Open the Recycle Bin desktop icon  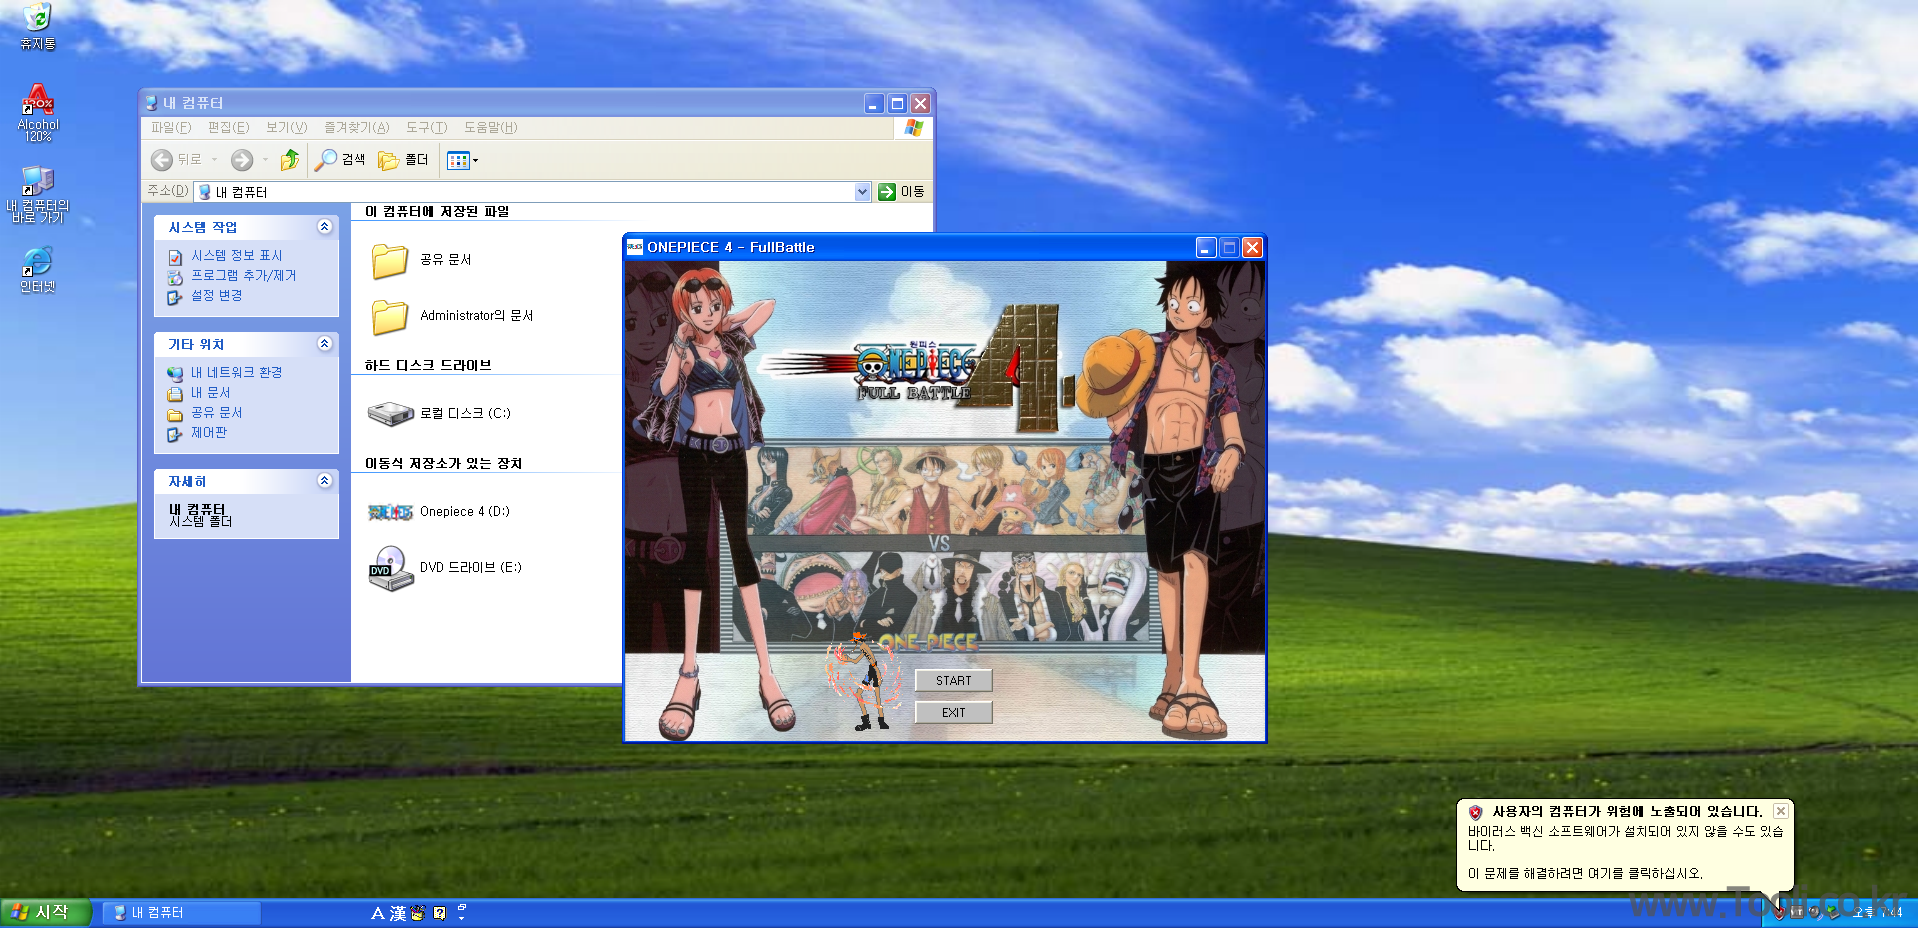[37, 26]
